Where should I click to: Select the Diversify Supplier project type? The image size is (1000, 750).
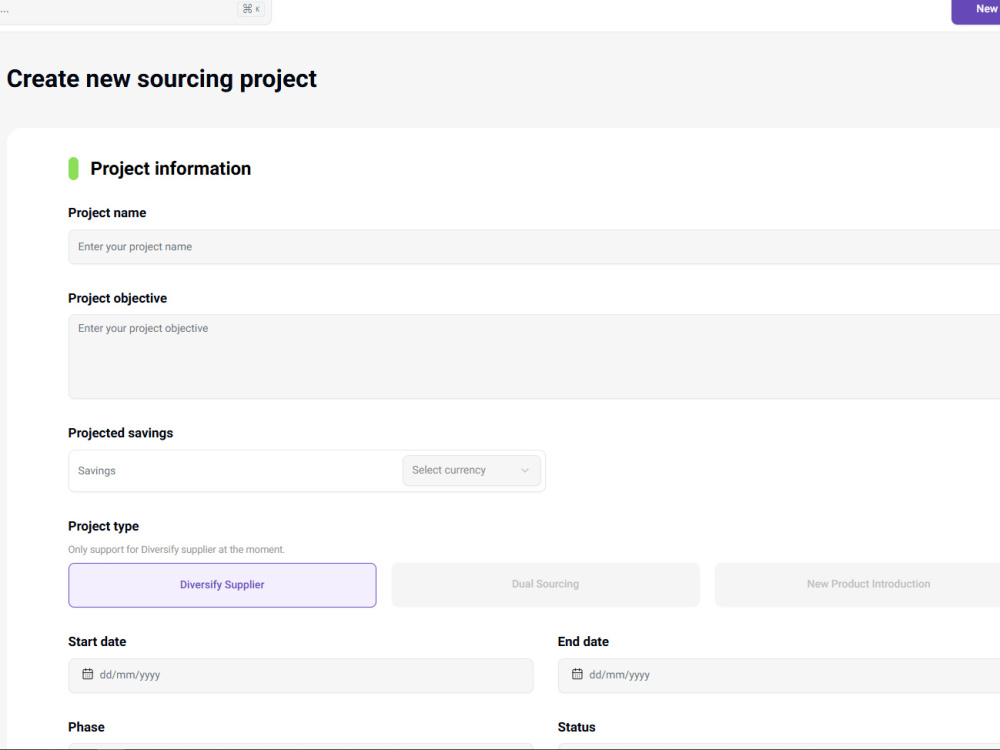222,585
